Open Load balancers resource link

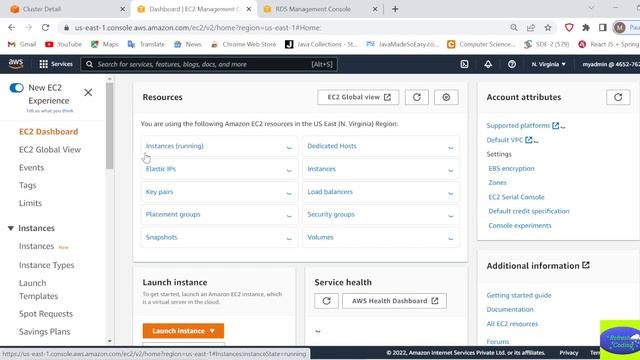tap(330, 192)
